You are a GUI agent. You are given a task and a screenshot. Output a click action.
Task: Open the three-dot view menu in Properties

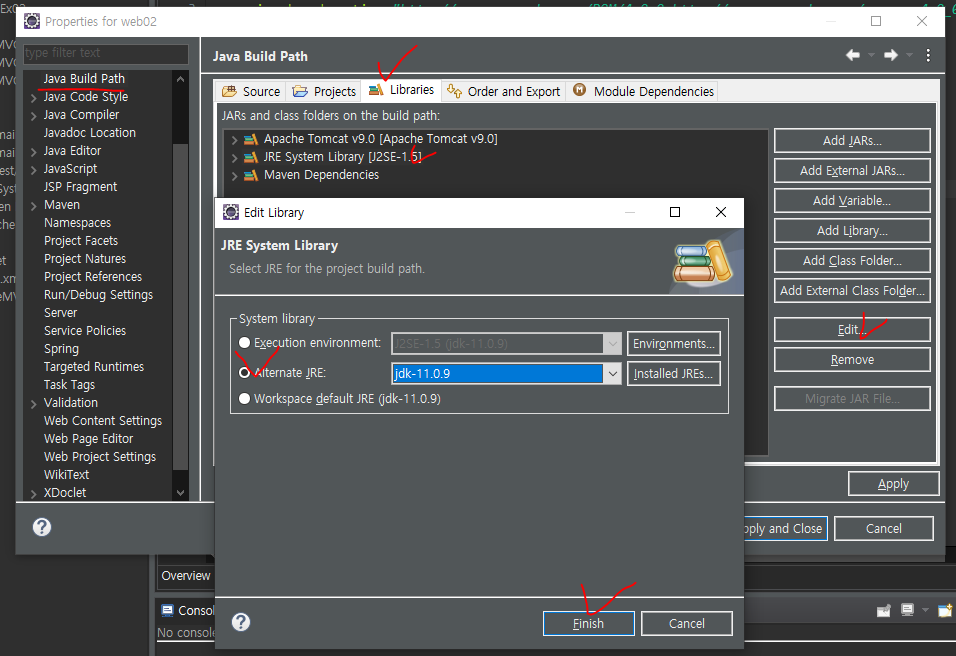click(x=928, y=55)
